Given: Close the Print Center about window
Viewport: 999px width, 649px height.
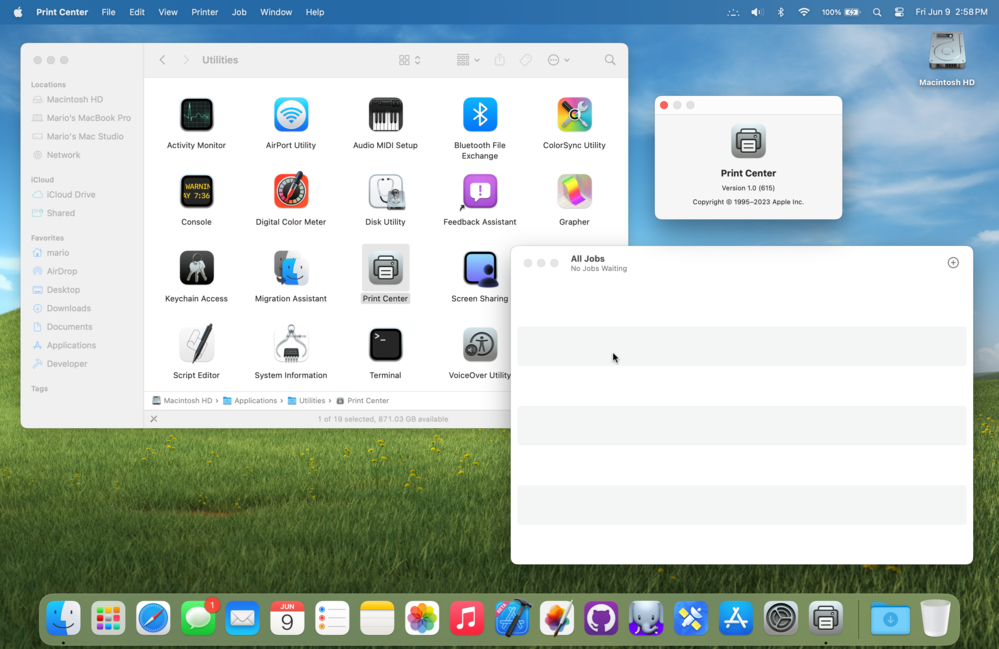Looking at the screenshot, I should [x=664, y=105].
